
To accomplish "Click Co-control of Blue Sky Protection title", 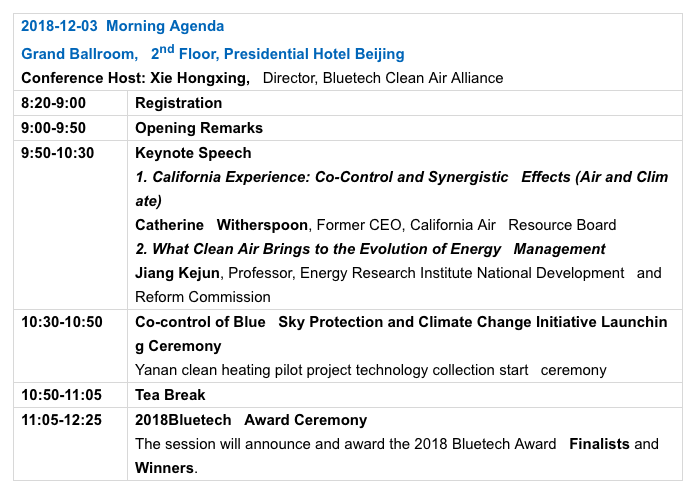I will click(x=401, y=334).
